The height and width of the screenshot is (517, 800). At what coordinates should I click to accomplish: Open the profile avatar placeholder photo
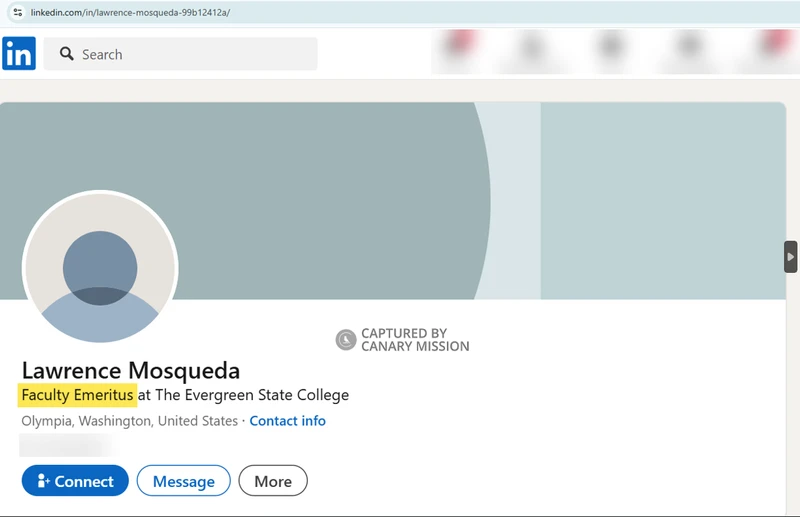click(100, 268)
